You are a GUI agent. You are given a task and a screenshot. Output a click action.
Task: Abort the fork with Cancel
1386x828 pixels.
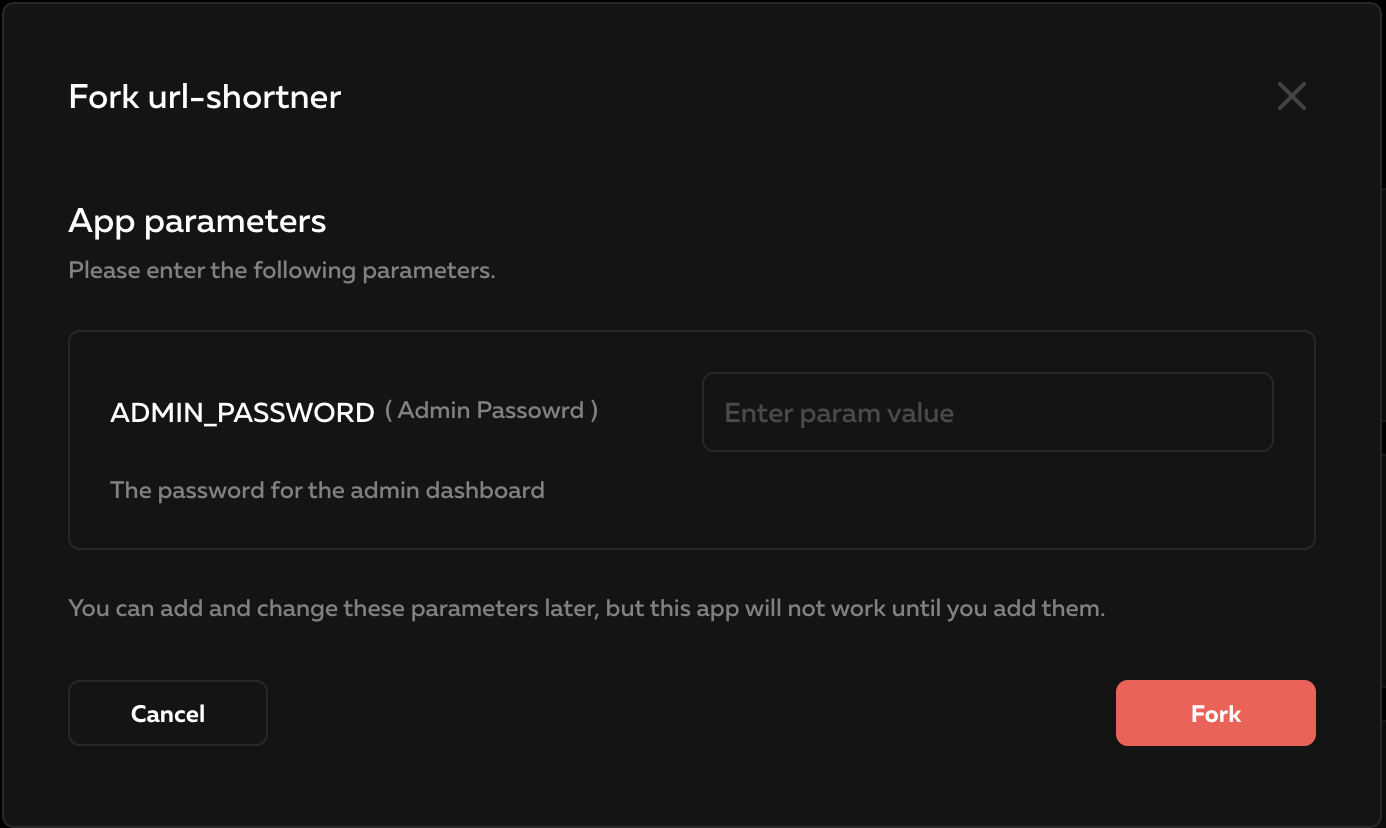[167, 712]
